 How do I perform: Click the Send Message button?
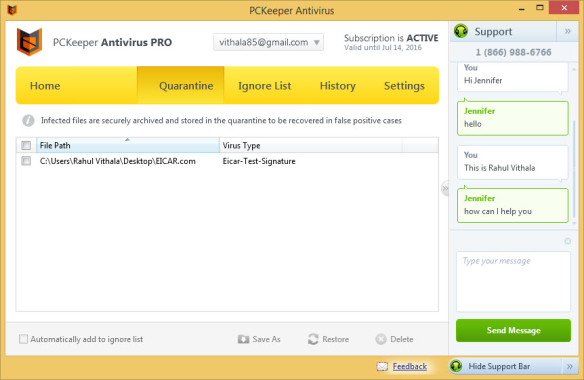(513, 330)
